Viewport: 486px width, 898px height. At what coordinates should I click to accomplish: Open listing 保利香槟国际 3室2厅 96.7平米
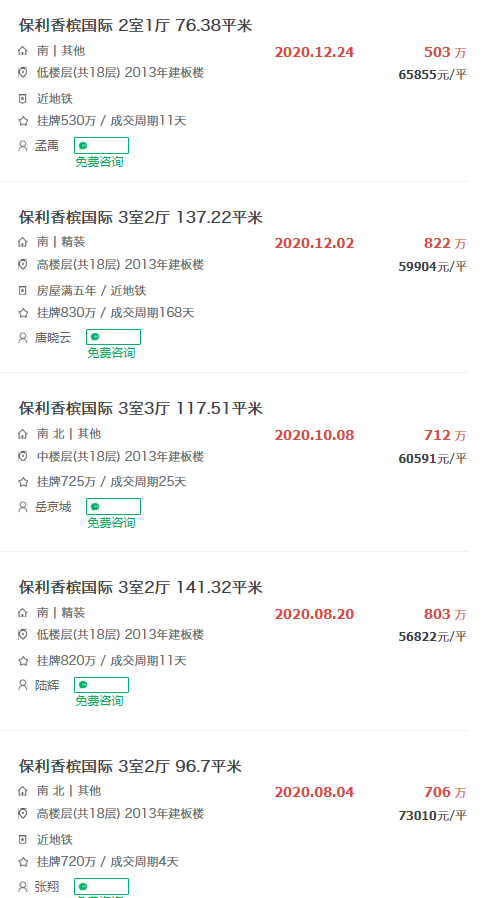click(x=130, y=766)
